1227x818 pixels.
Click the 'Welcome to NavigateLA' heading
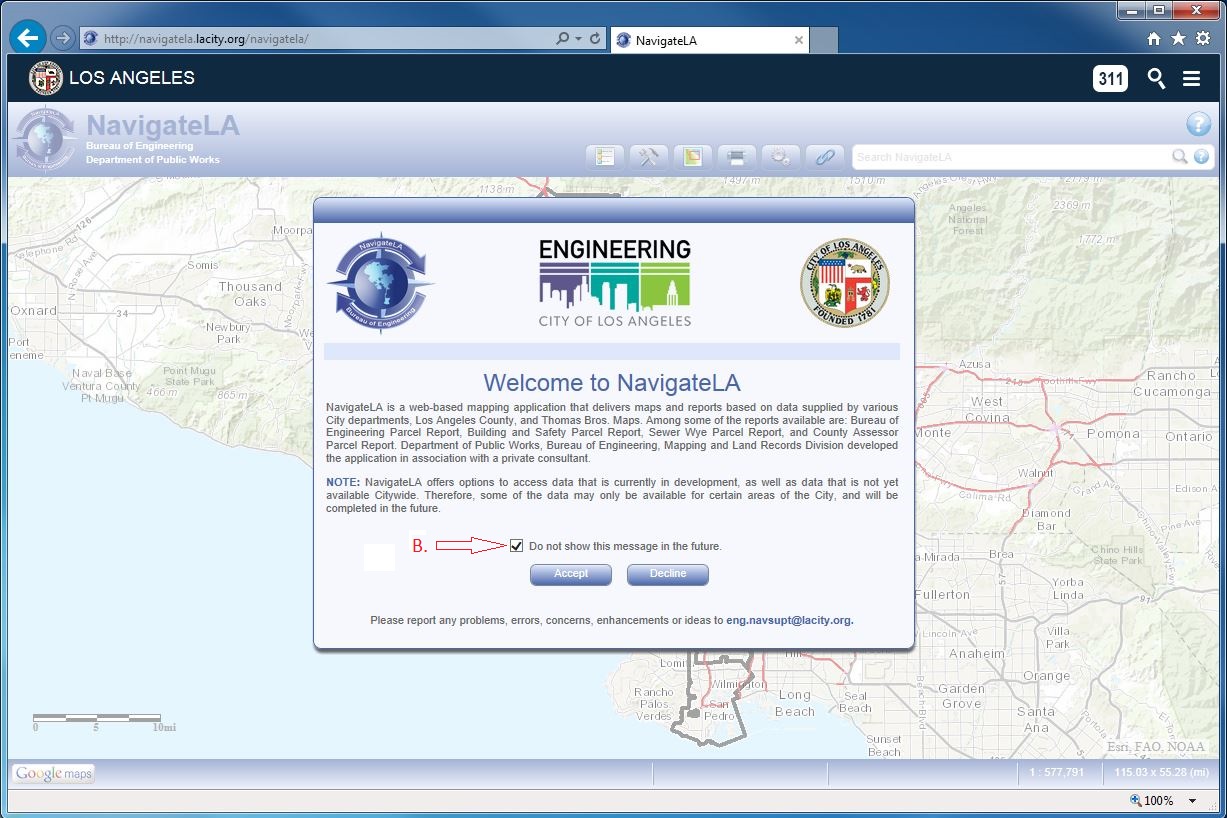pos(612,383)
